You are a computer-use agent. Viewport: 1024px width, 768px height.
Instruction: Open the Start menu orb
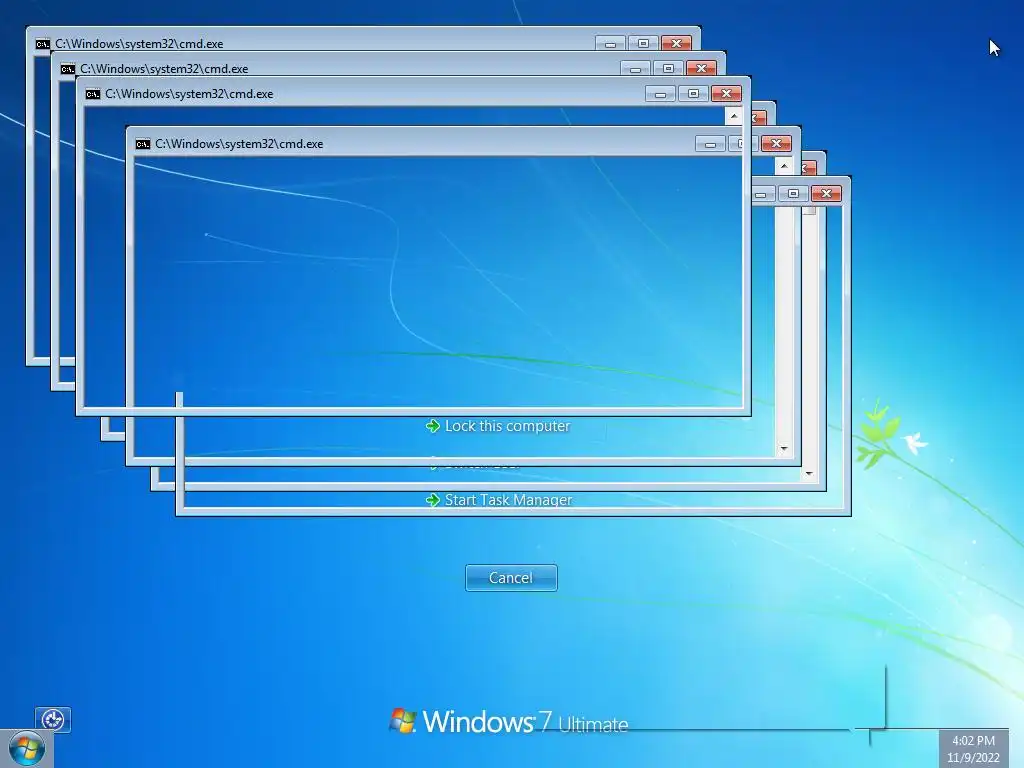point(27,749)
